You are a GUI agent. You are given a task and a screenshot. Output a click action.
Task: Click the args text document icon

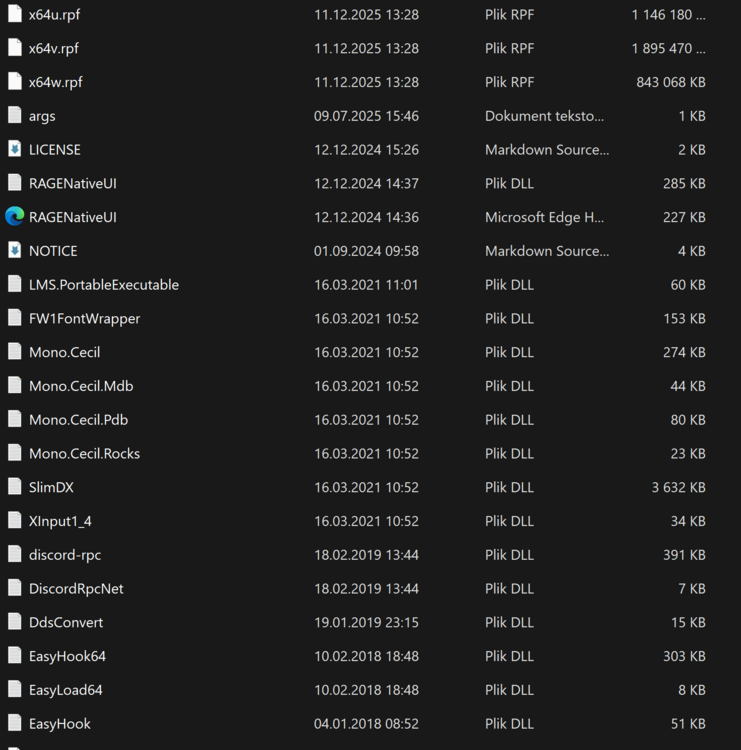(15, 115)
